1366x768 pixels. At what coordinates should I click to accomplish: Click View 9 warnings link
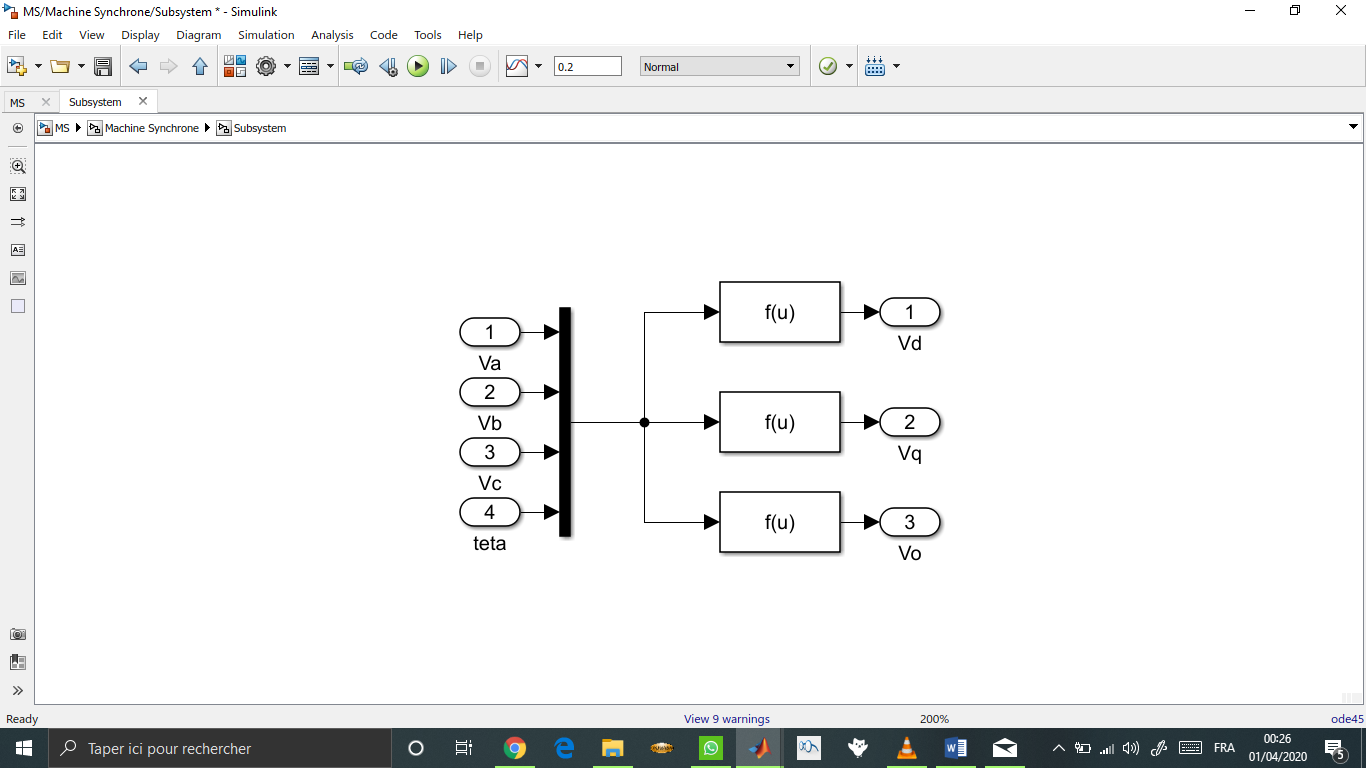tap(727, 718)
